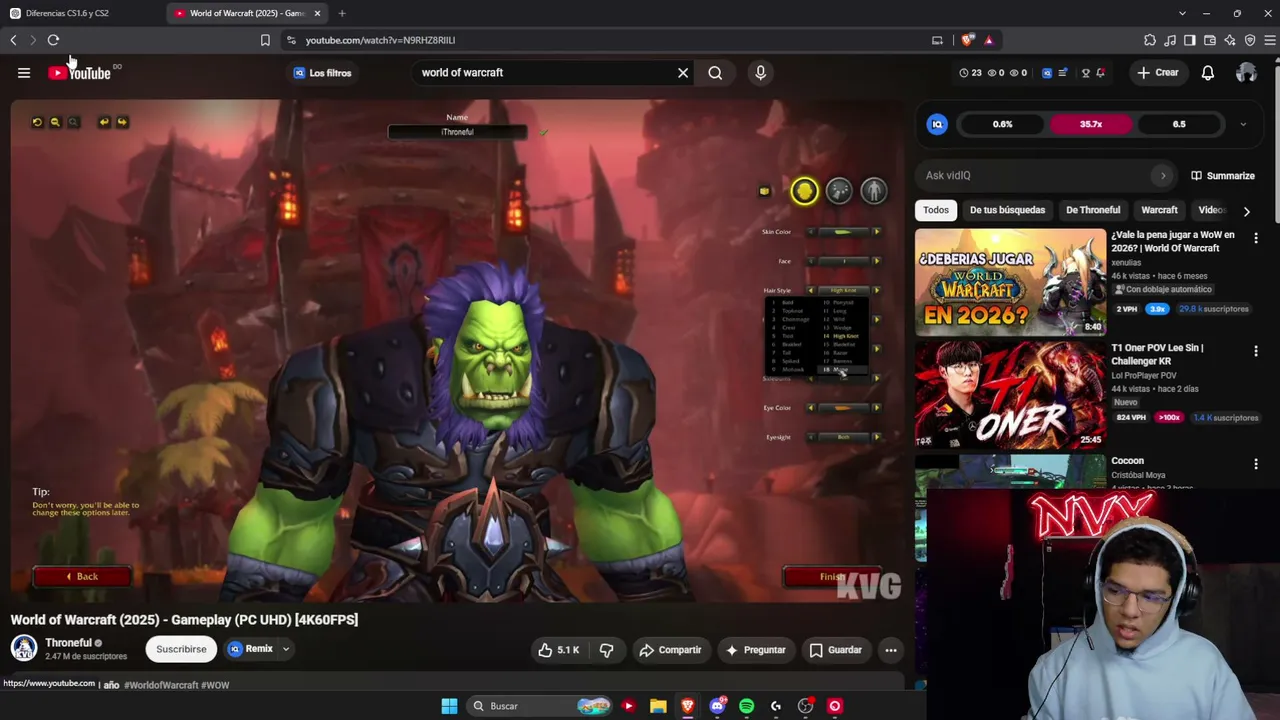Go back with the browser back arrow
The image size is (1280, 720).
point(13,40)
